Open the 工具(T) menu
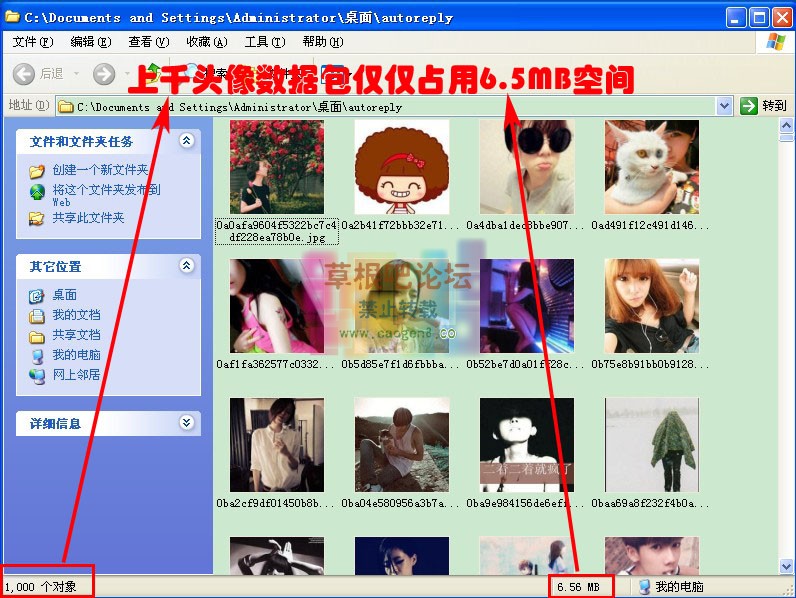This screenshot has width=796, height=598. (265, 42)
